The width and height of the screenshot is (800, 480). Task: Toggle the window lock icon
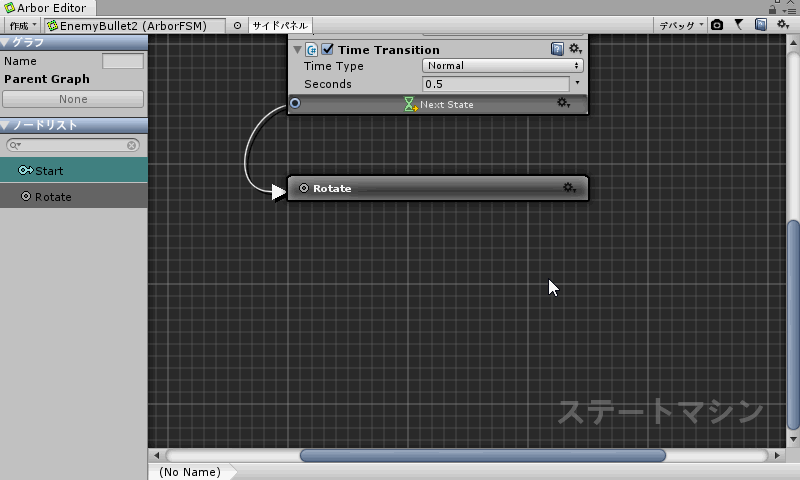click(x=772, y=9)
